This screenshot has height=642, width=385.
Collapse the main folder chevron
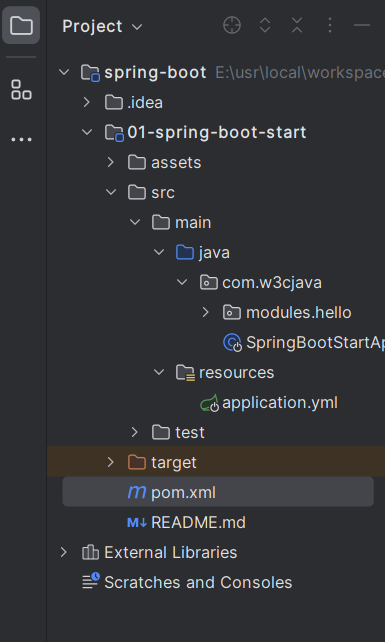coord(135,222)
